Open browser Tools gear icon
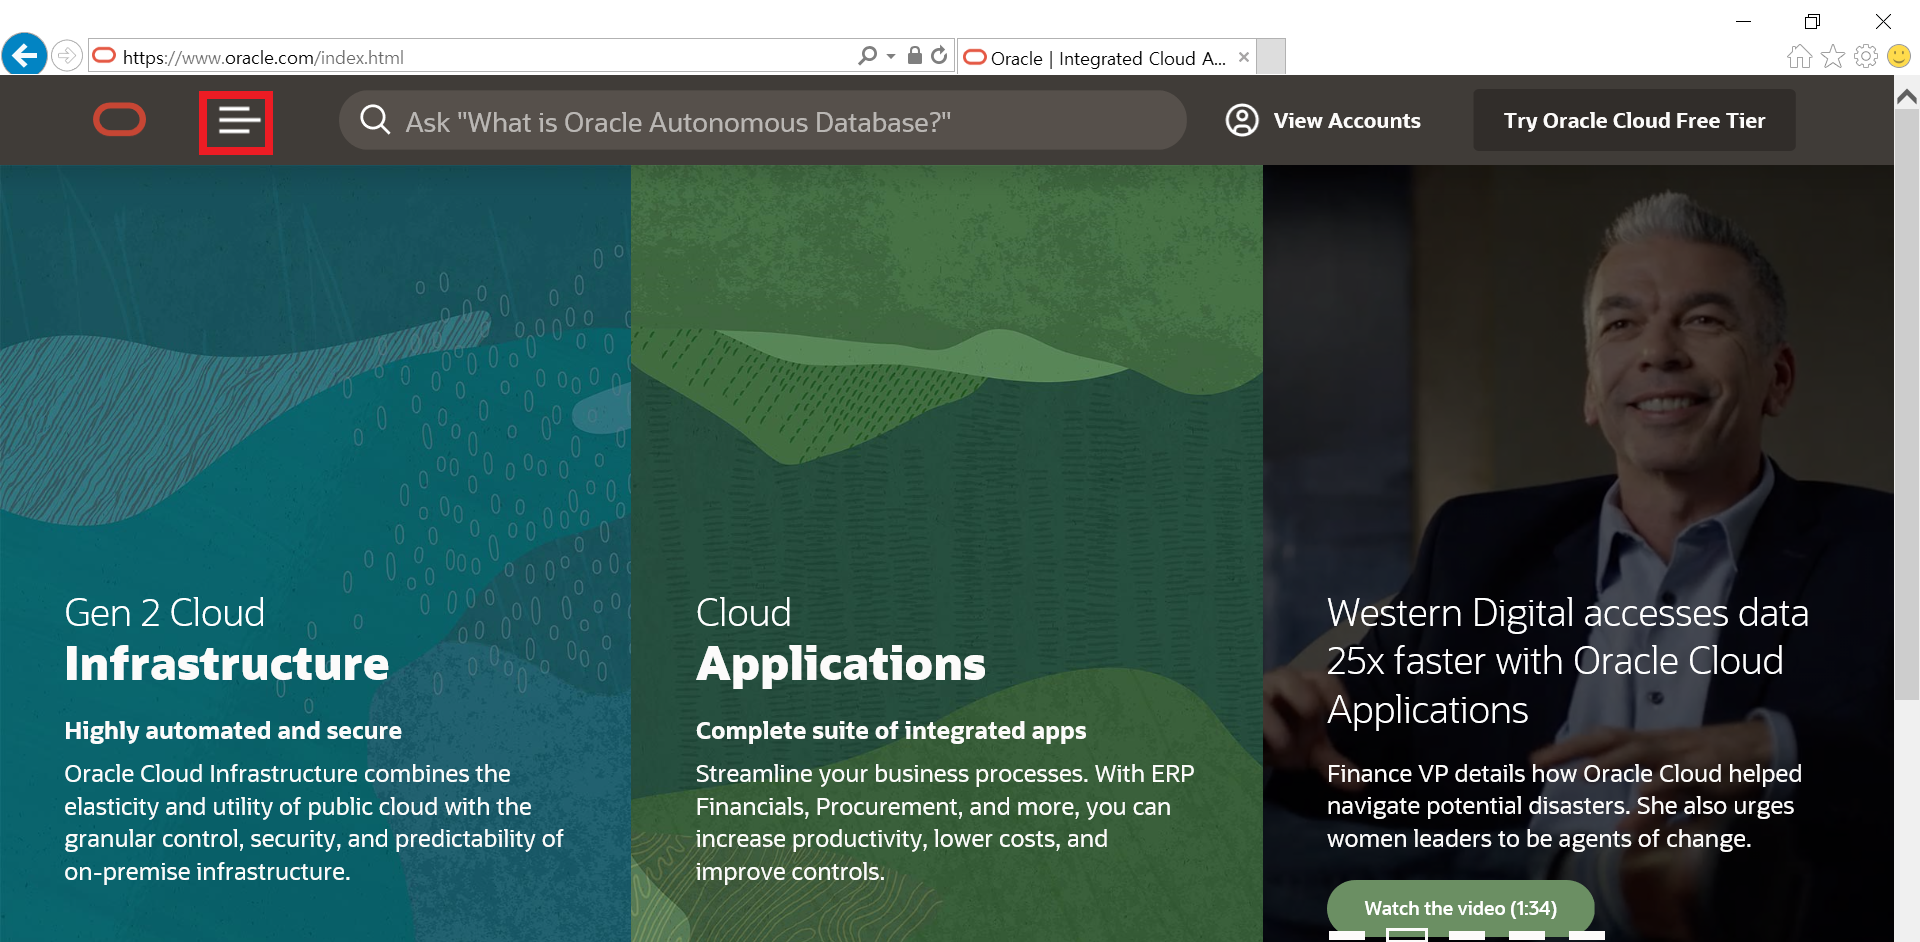Image resolution: width=1920 pixels, height=942 pixels. click(x=1866, y=57)
